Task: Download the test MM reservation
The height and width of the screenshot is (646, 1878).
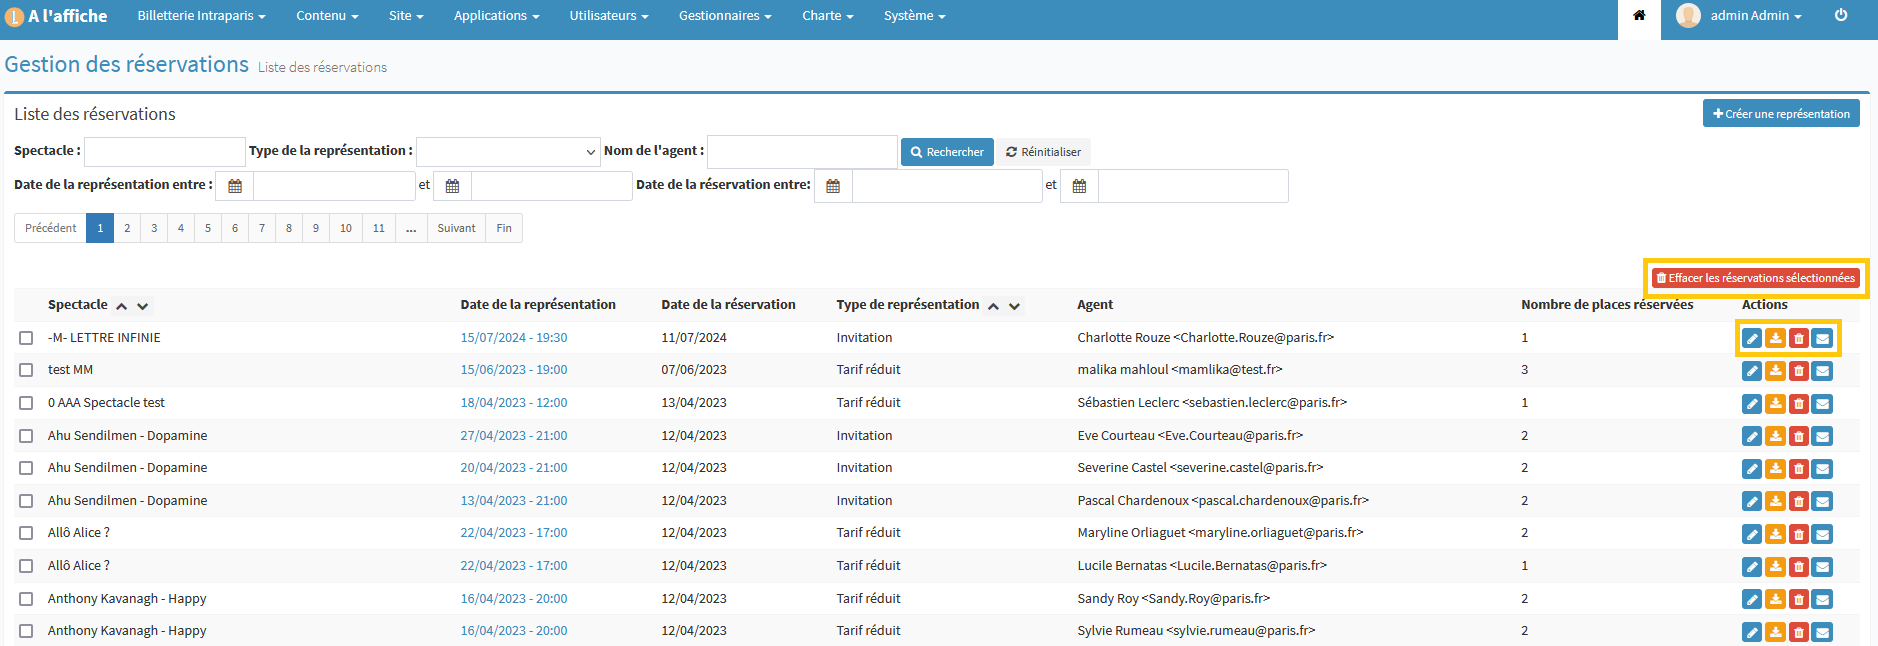Action: point(1775,371)
